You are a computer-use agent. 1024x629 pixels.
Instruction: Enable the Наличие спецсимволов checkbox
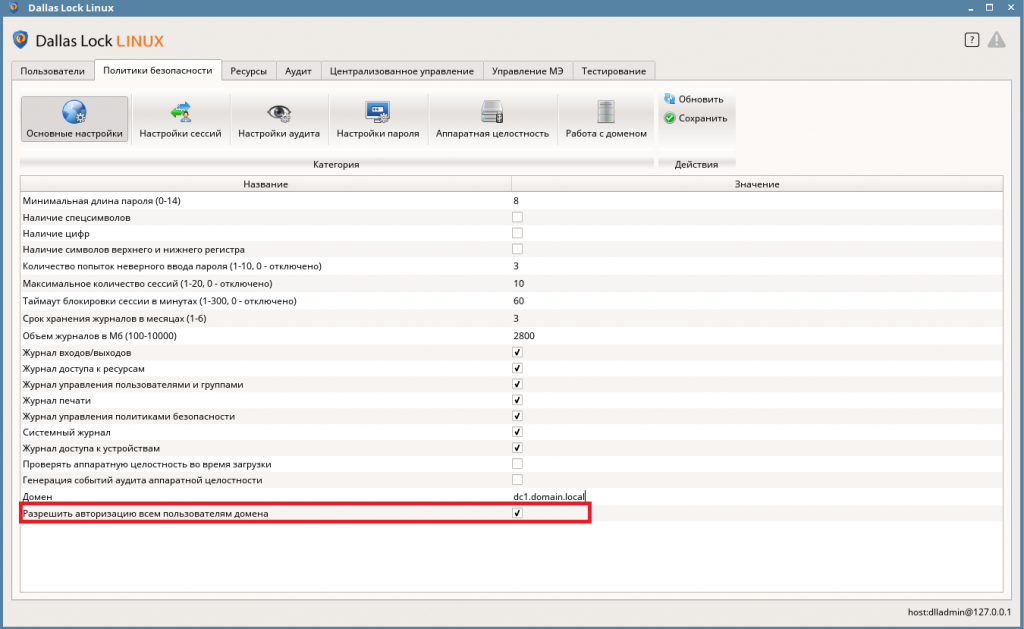pos(517,217)
